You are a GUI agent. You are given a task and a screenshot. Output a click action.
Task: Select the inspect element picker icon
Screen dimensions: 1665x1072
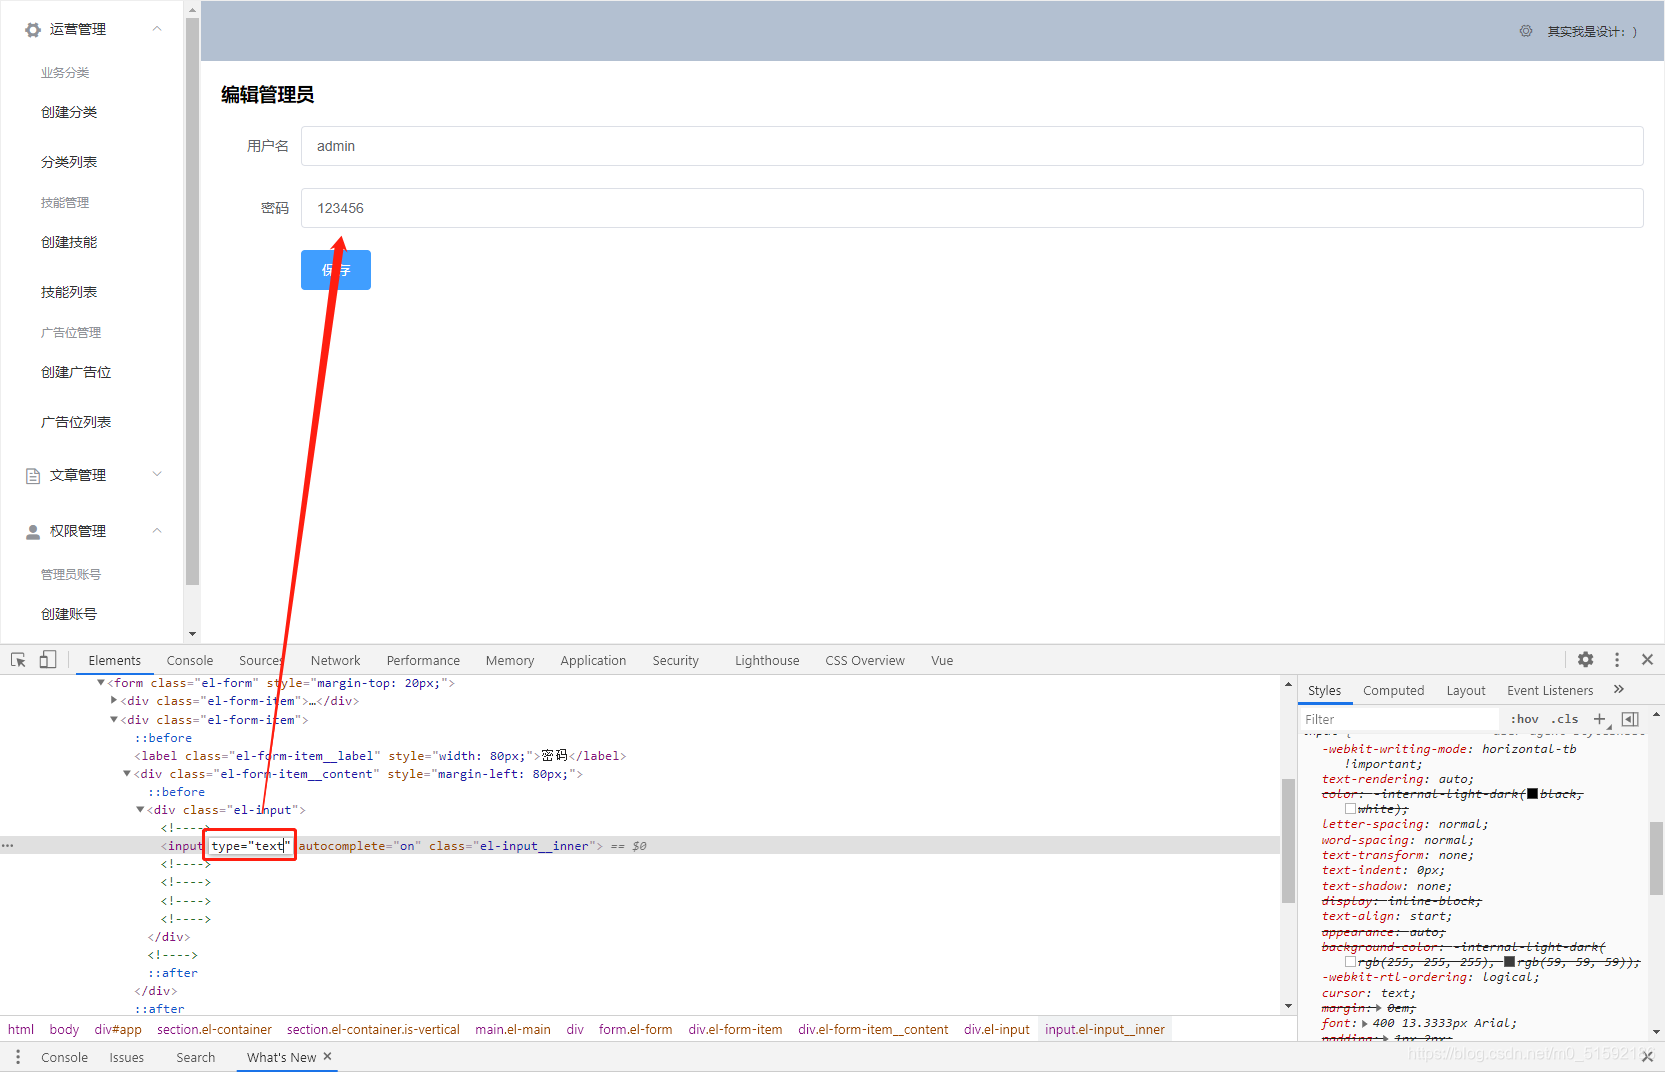pyautogui.click(x=18, y=660)
